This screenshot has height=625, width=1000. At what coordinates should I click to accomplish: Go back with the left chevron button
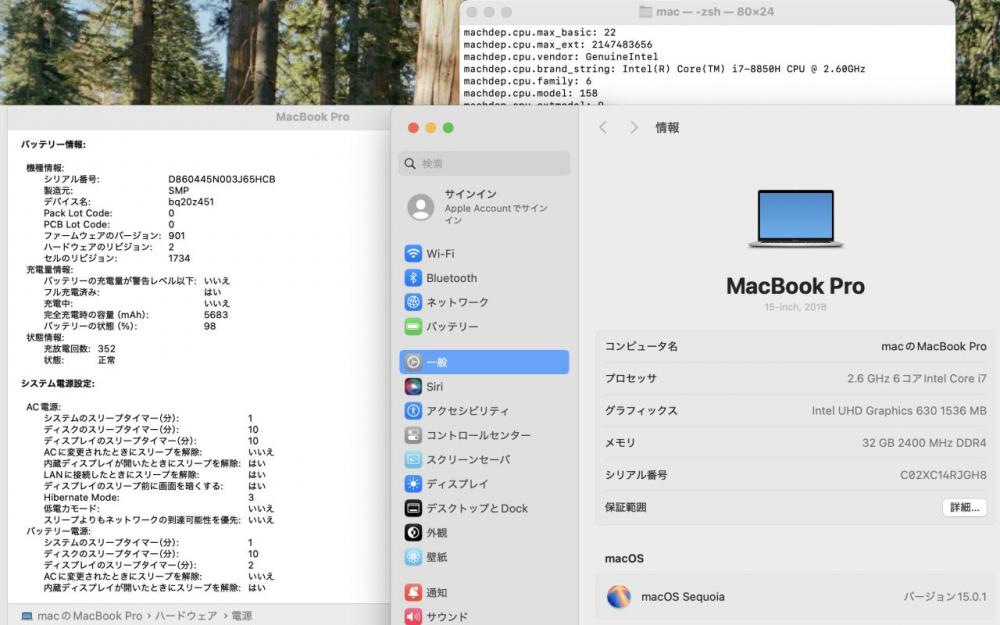click(x=603, y=128)
